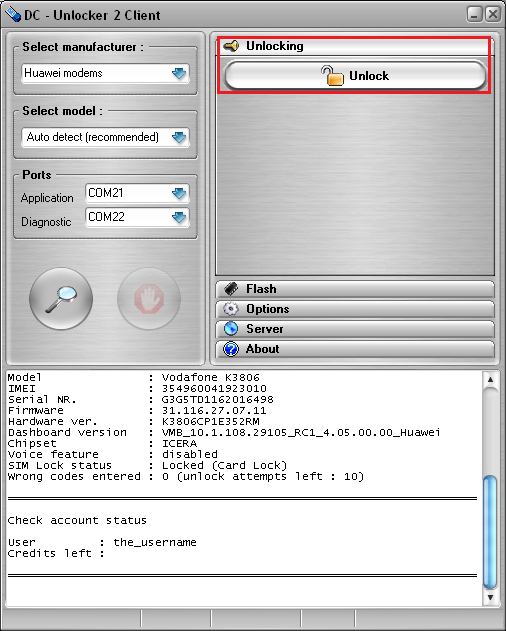Screen dimensions: 506x631
Task: Switch to the Server section
Action: click(x=355, y=329)
